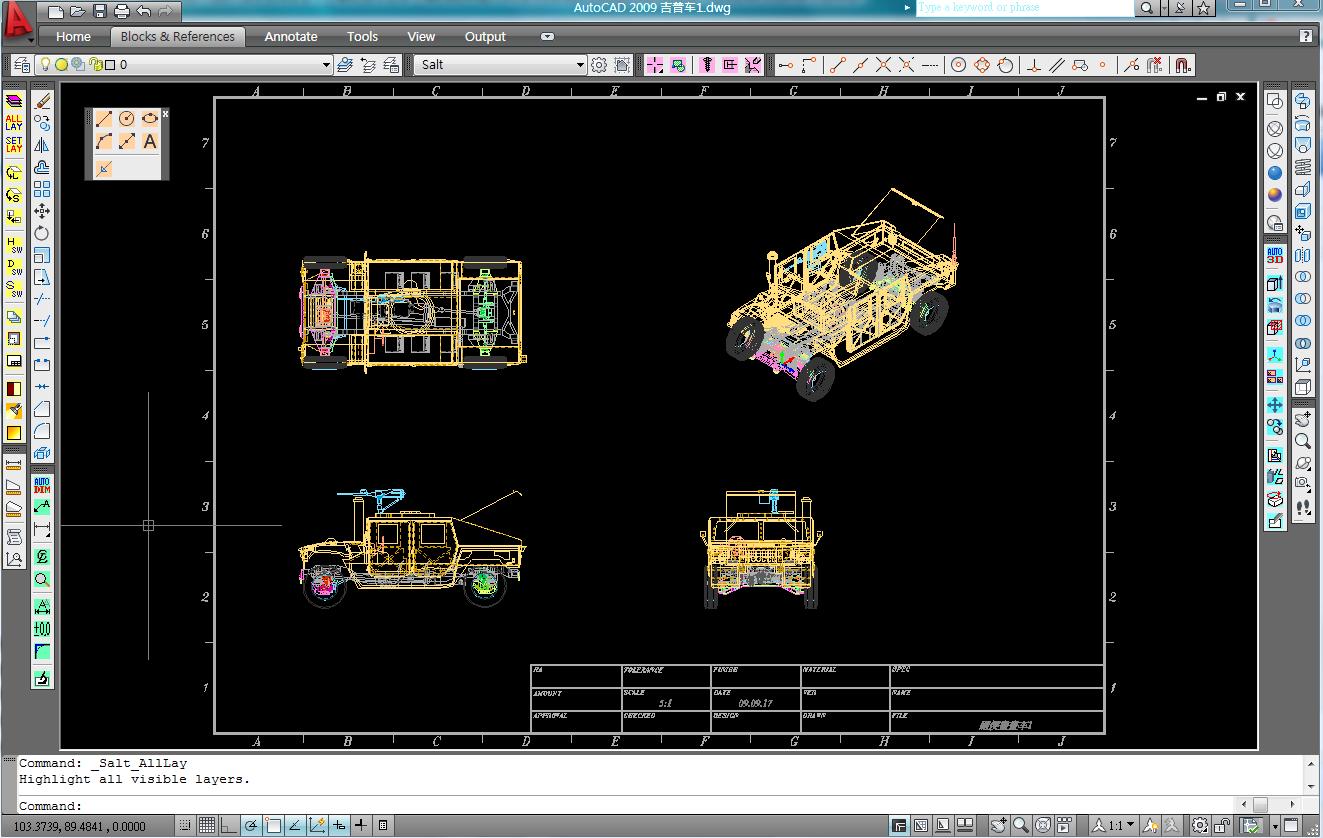
Task: Open the layer dropdown showing 0
Action: 183,65
